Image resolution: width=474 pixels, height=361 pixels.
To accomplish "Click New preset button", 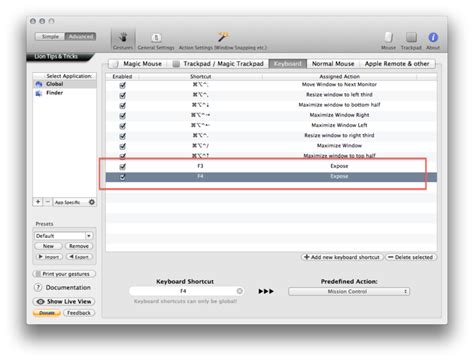I will [x=48, y=246].
